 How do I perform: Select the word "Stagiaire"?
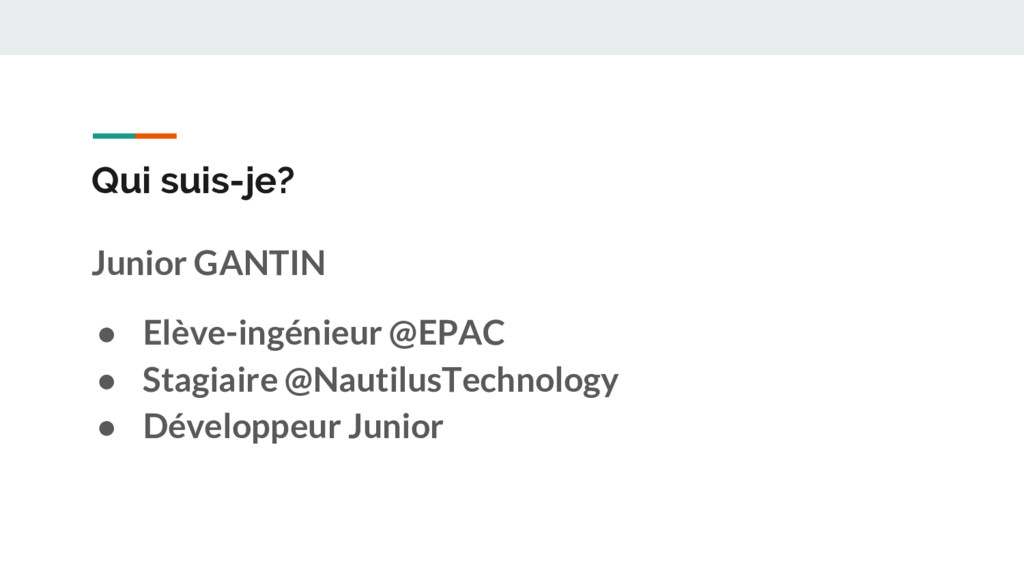[210, 381]
